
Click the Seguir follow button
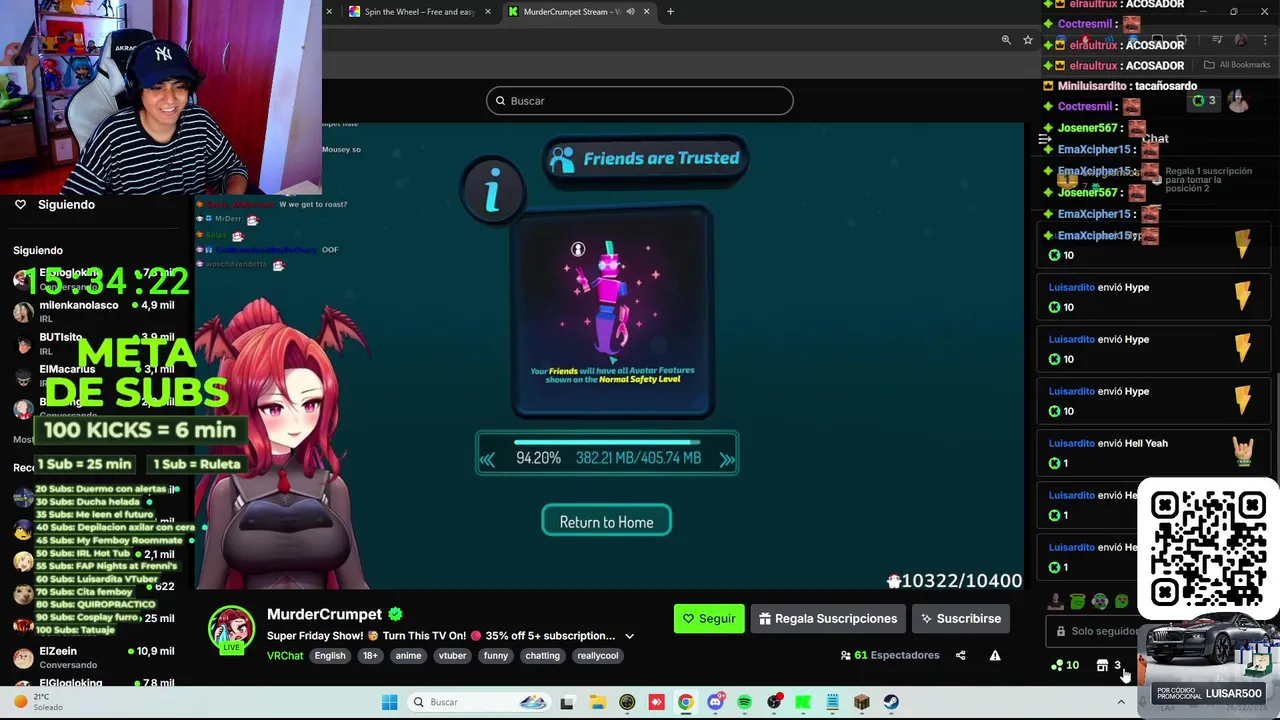709,619
